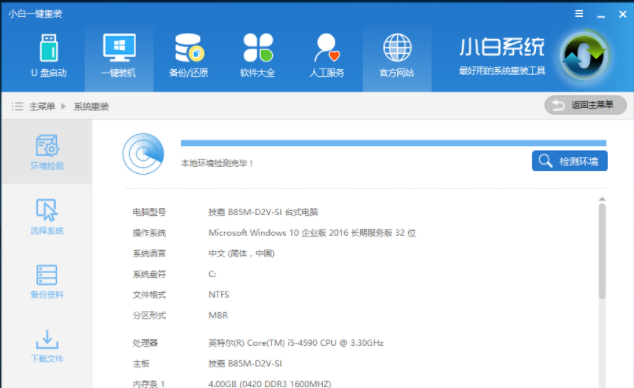Image resolution: width=634 pixels, height=388 pixels.
Task: Click the 小白一键重装 window title
Action: coord(35,14)
